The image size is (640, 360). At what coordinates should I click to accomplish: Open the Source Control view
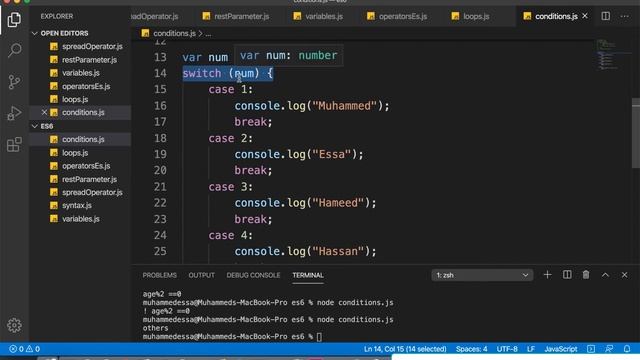click(14, 82)
